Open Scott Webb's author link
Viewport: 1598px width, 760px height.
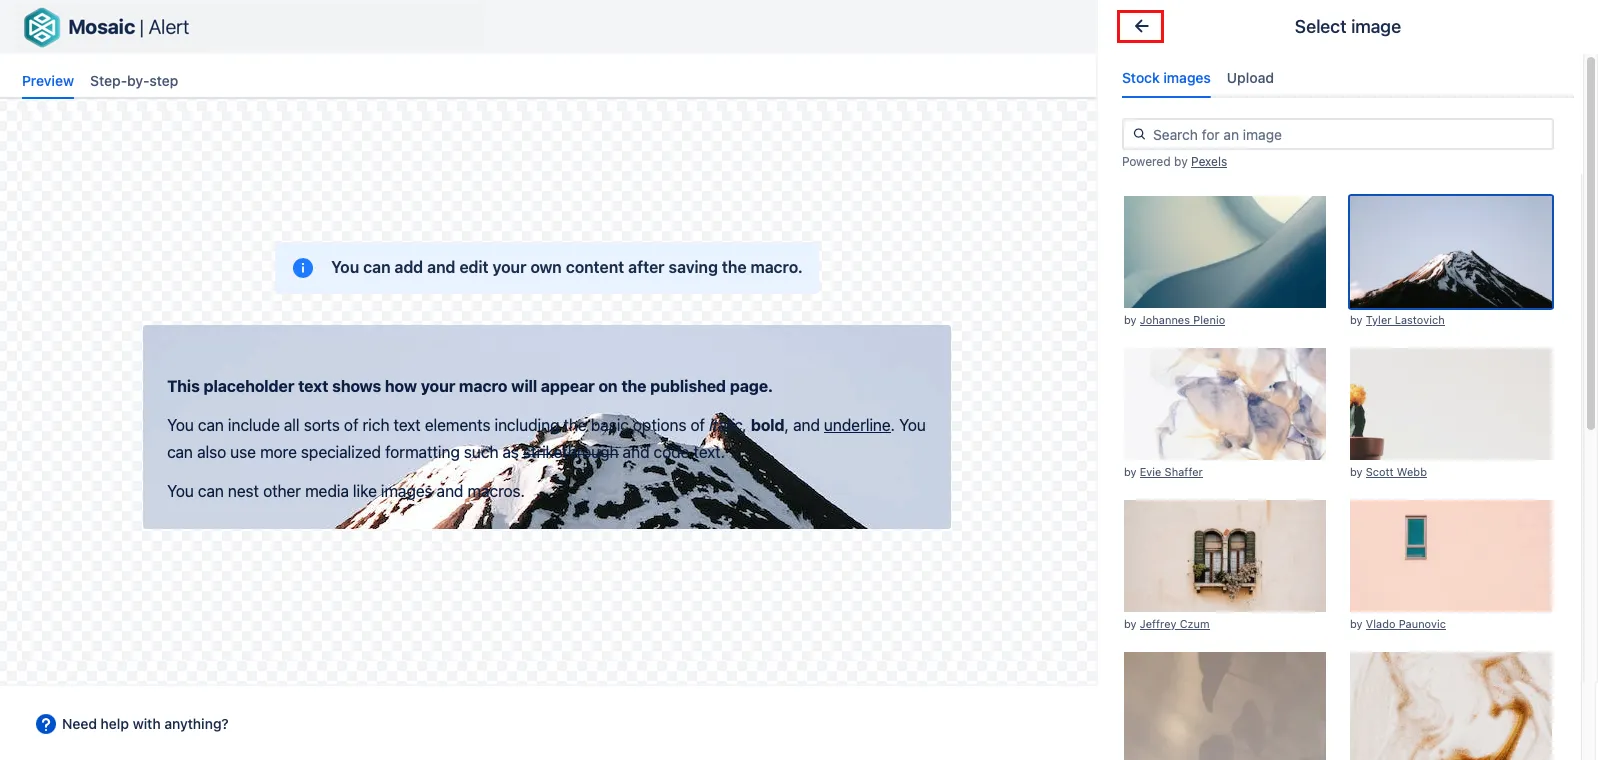(1396, 472)
